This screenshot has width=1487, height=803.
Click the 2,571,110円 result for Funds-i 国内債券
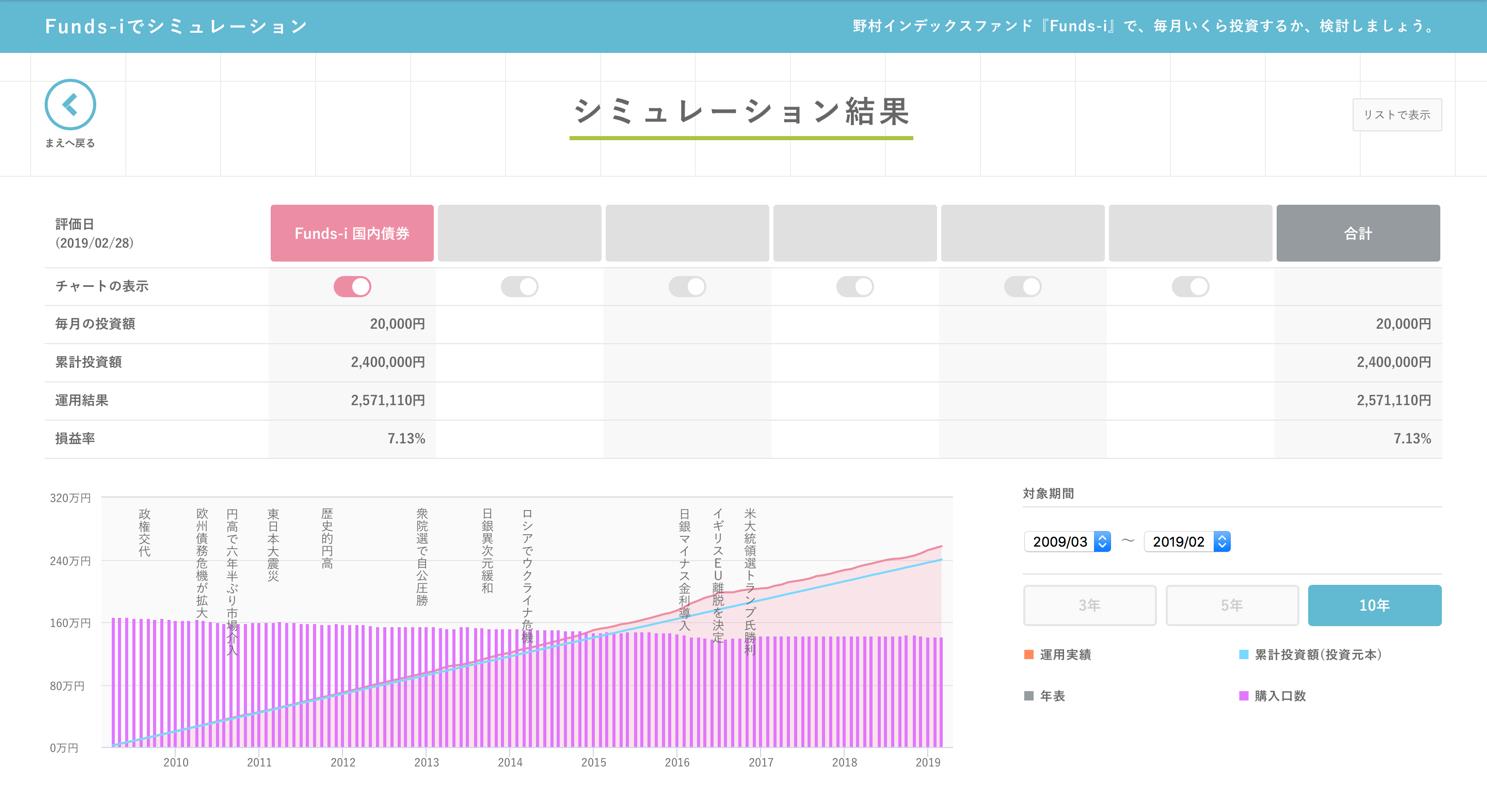[388, 400]
